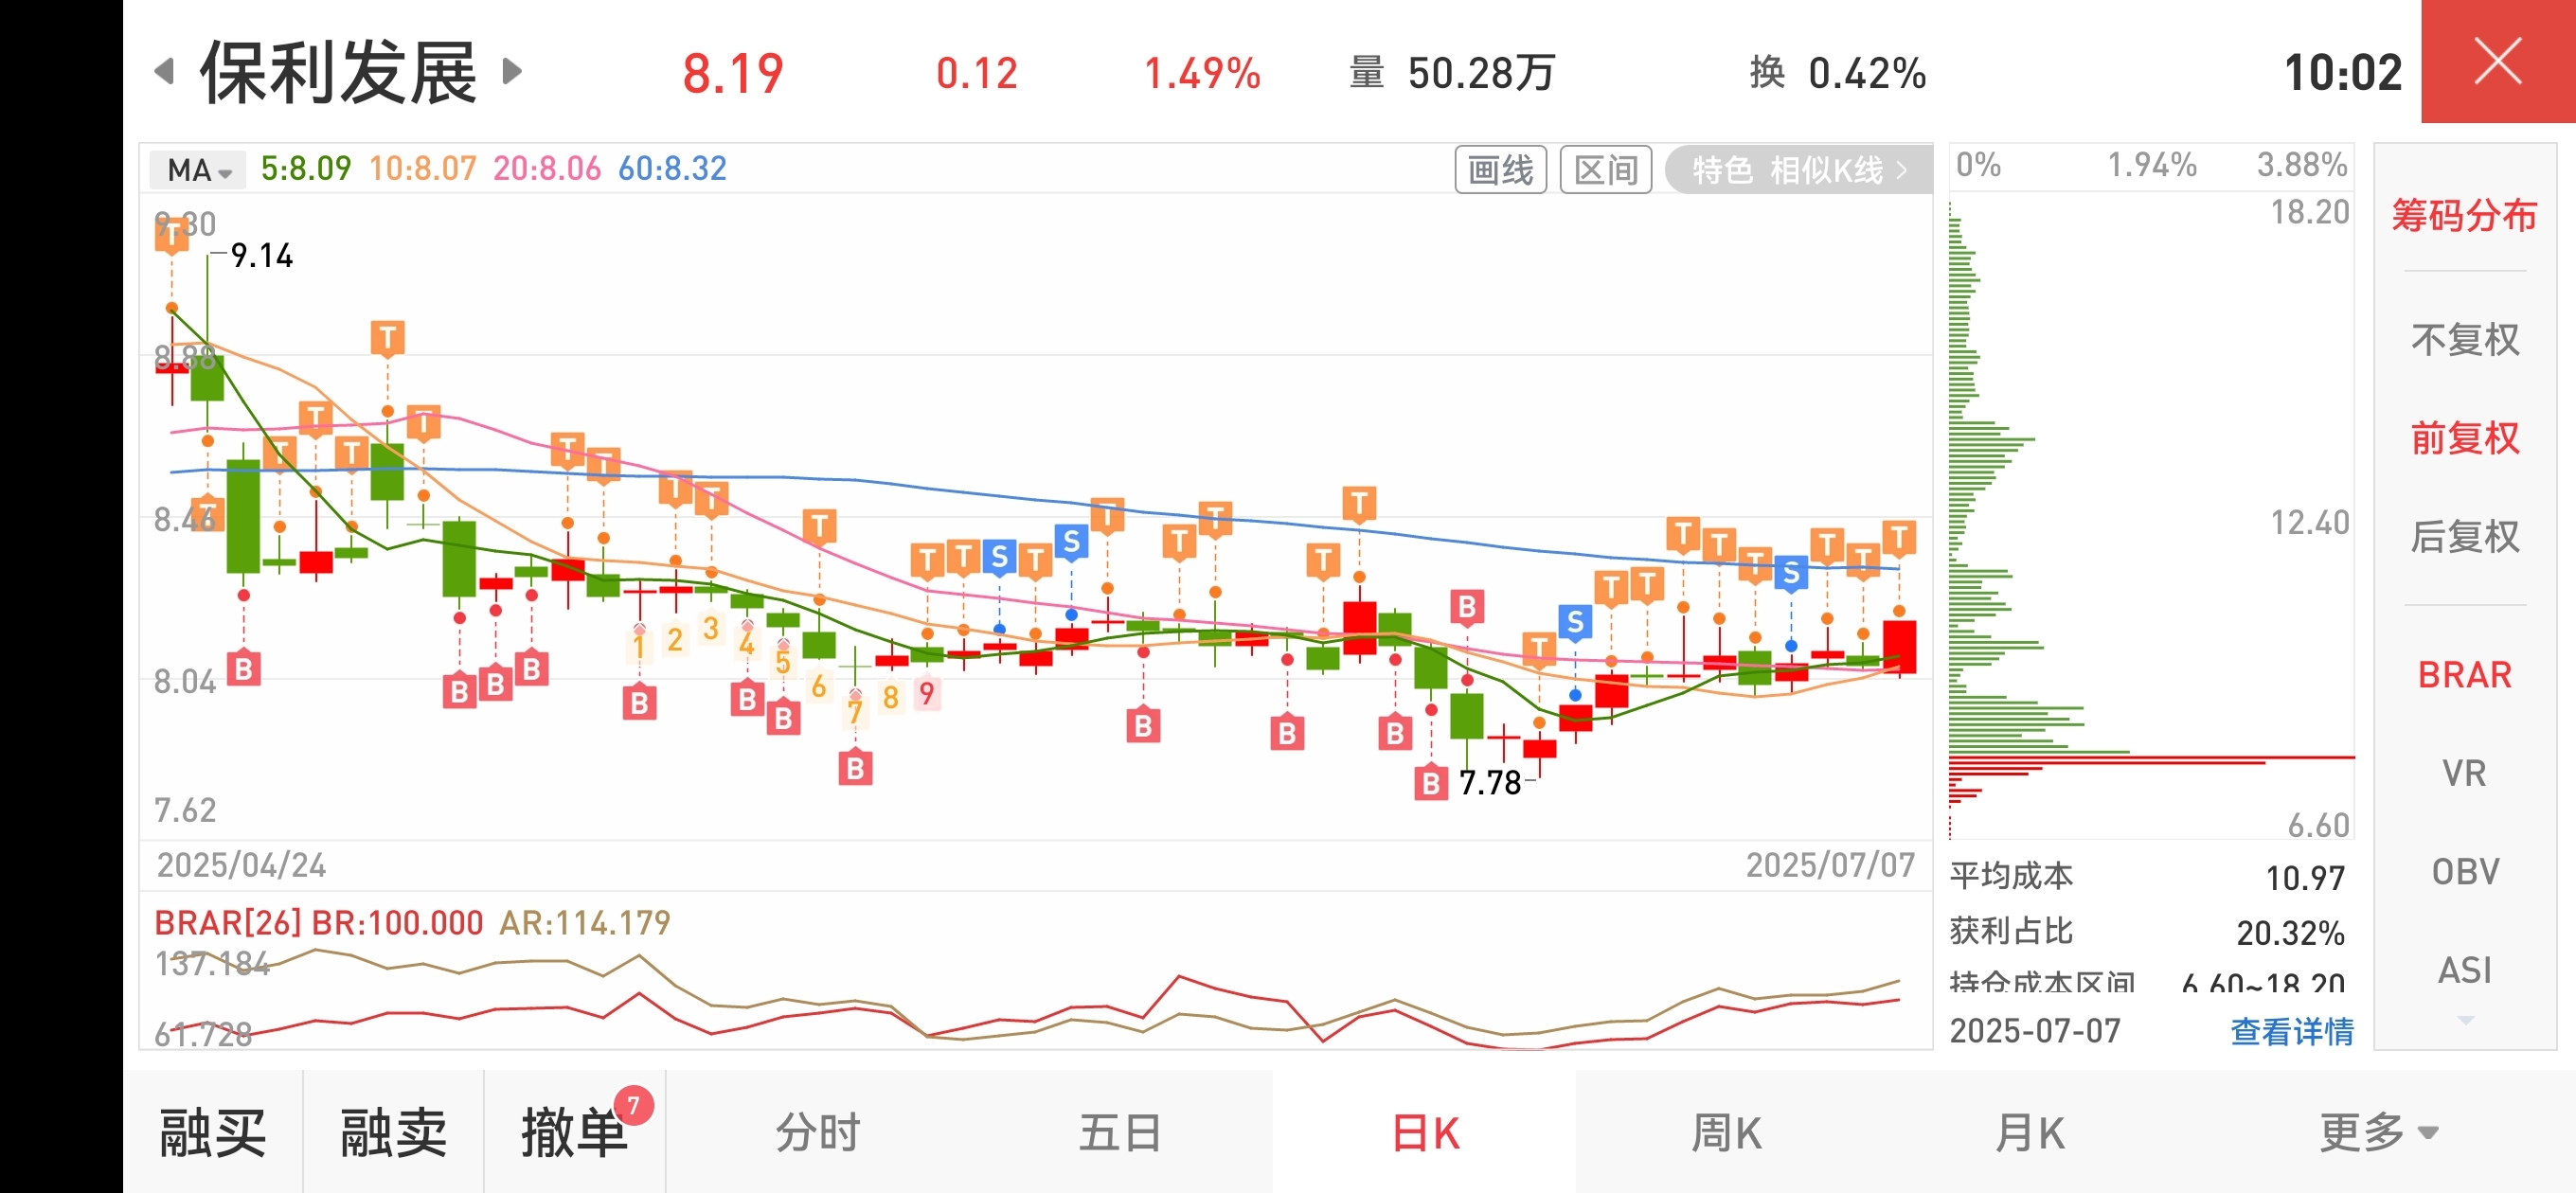Open 查看详情 chip details link
This screenshot has height=1193, width=2576.
click(x=2292, y=1031)
